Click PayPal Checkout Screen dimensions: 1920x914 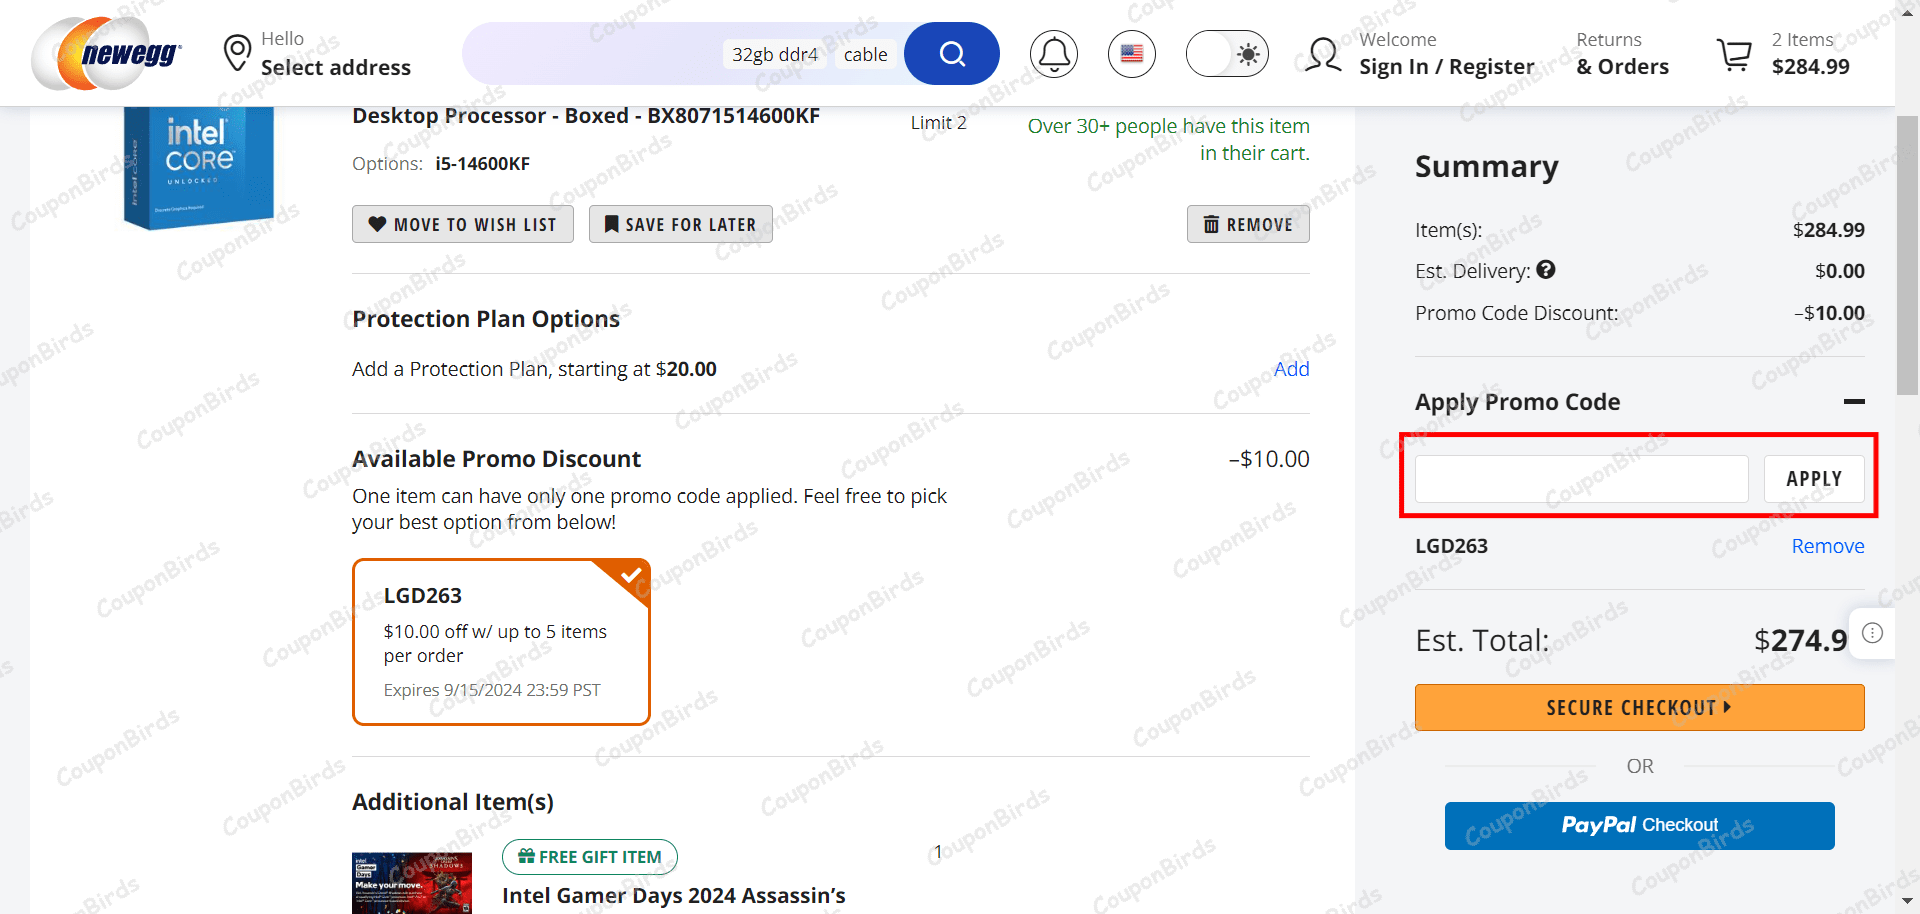pyautogui.click(x=1639, y=825)
